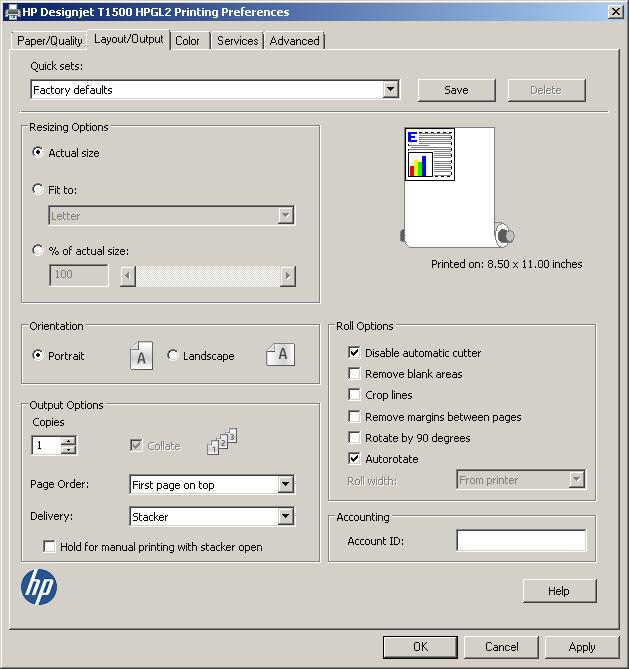Toggle the Autorotate checkbox
The image size is (629, 669).
click(354, 458)
